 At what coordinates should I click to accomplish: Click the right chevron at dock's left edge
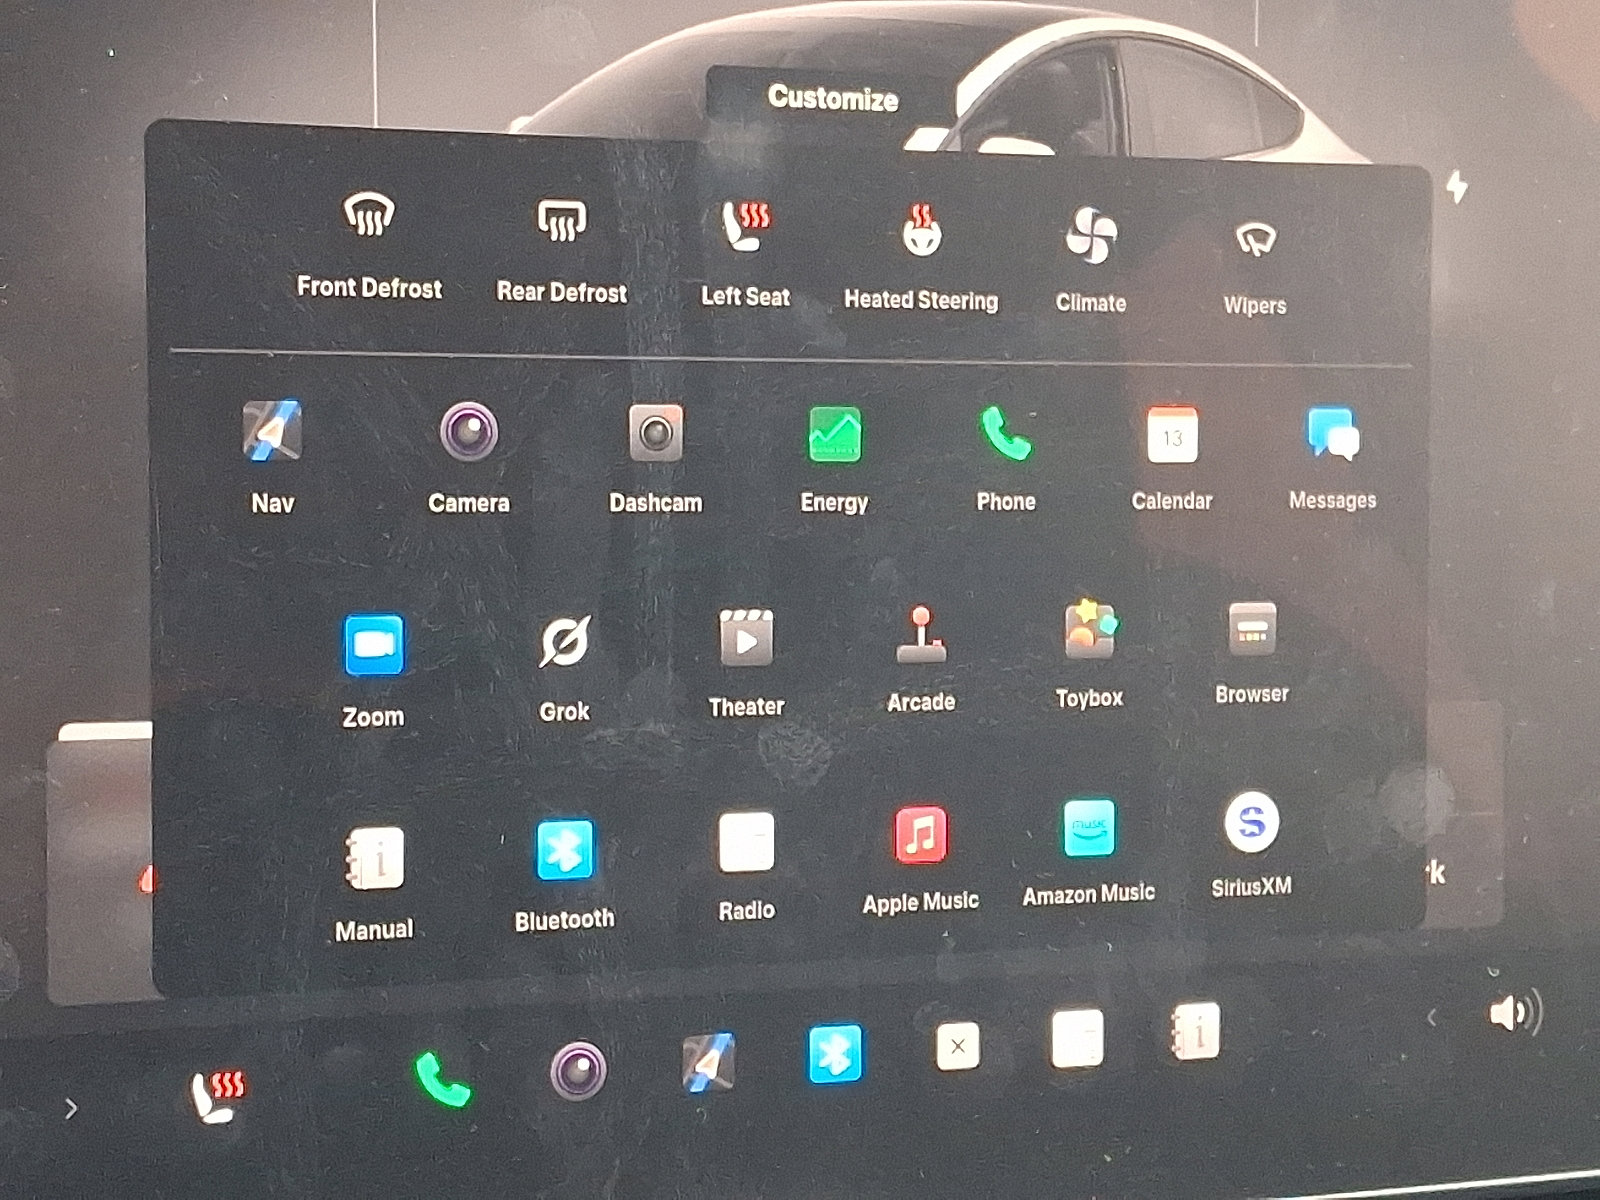pos(70,1108)
